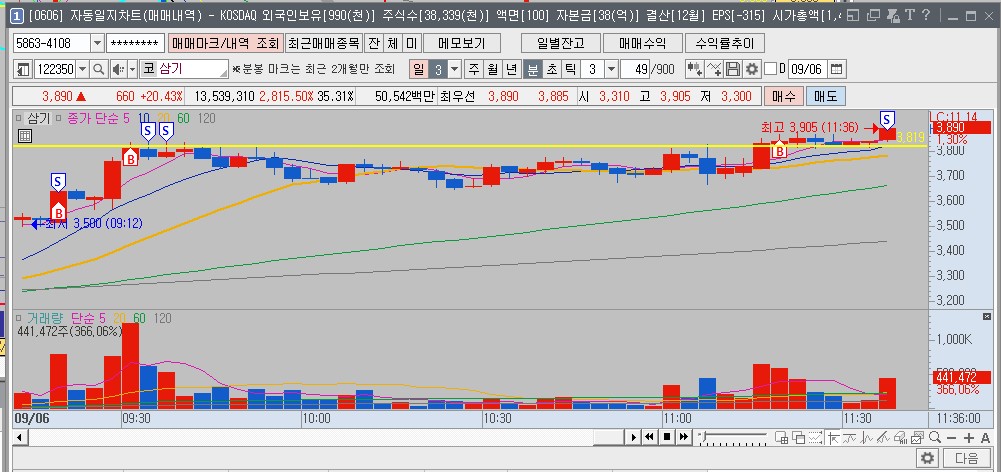
Task: Click the password field with asterisks
Action: click(x=135, y=43)
